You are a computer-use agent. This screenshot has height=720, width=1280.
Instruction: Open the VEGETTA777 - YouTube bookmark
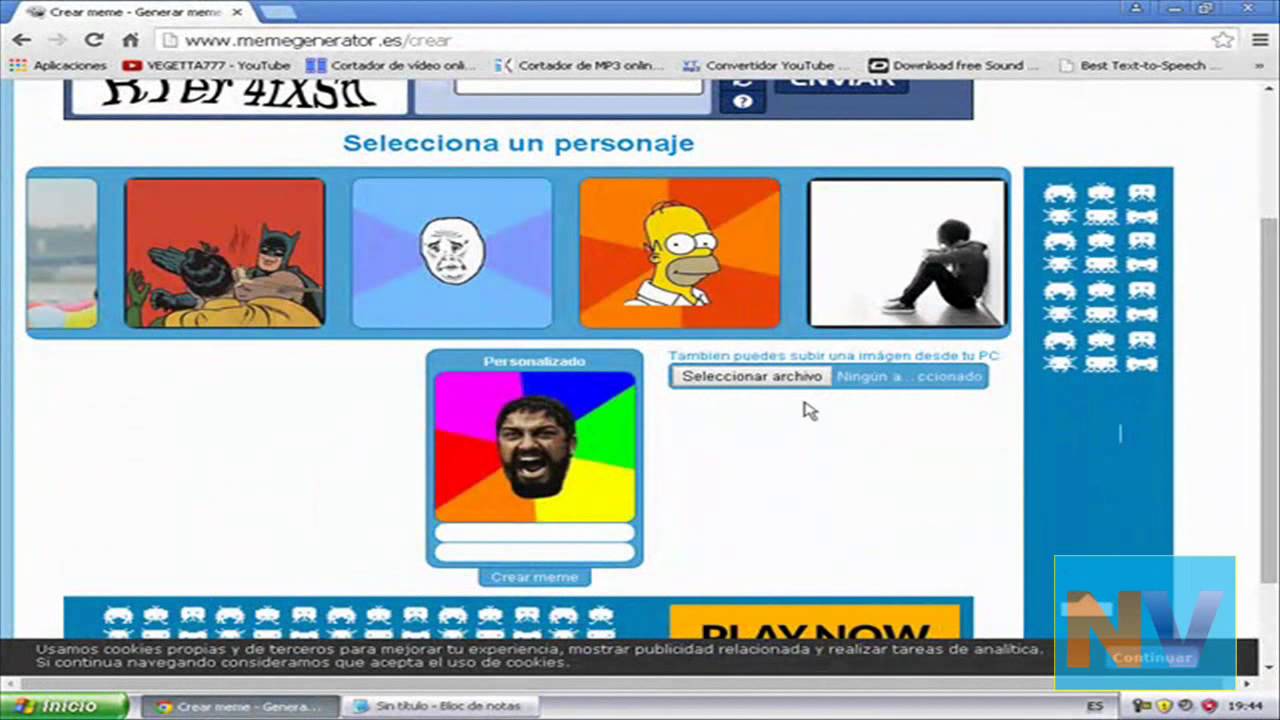tap(206, 65)
